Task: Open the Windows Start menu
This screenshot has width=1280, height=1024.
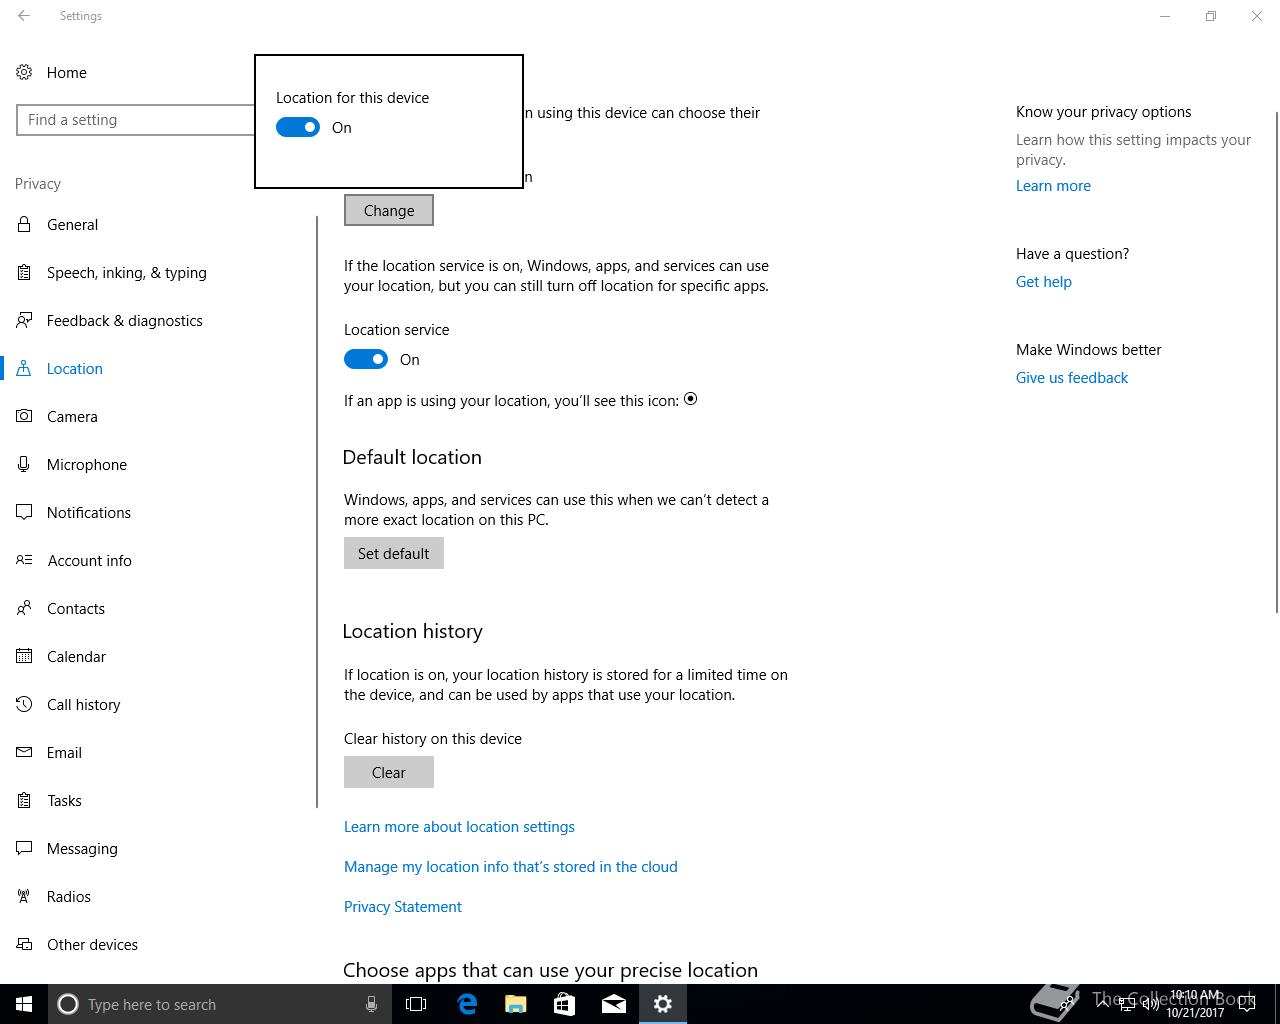Action: pos(24,1004)
